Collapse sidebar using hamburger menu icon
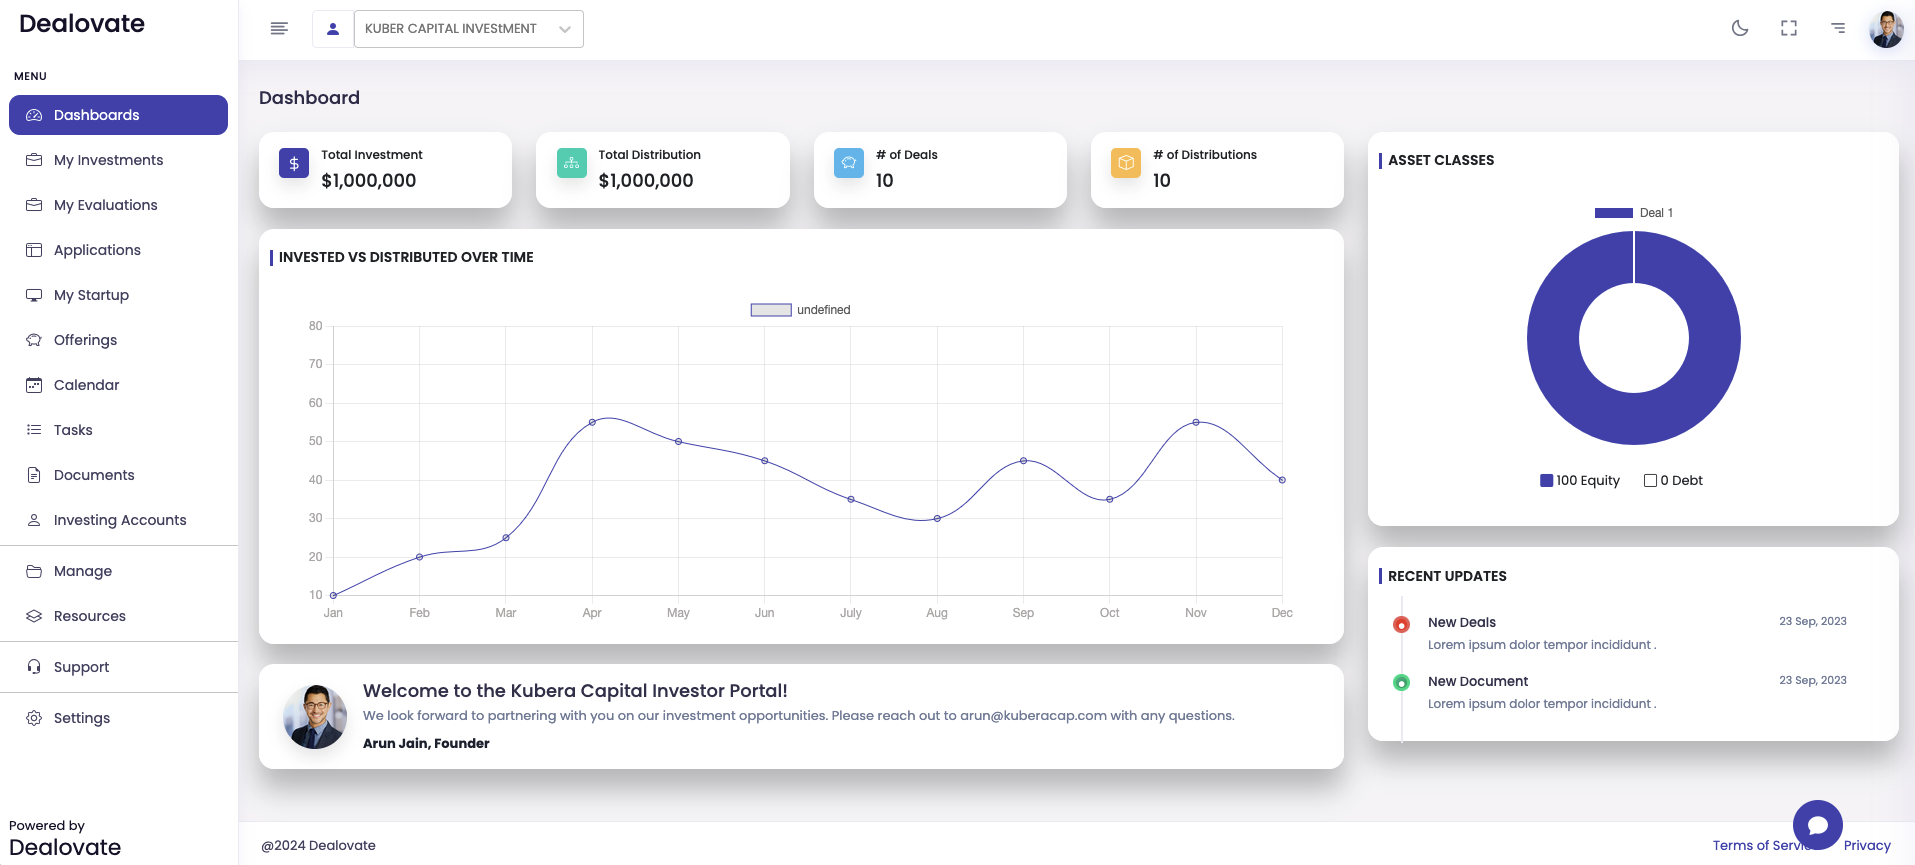 tap(279, 28)
